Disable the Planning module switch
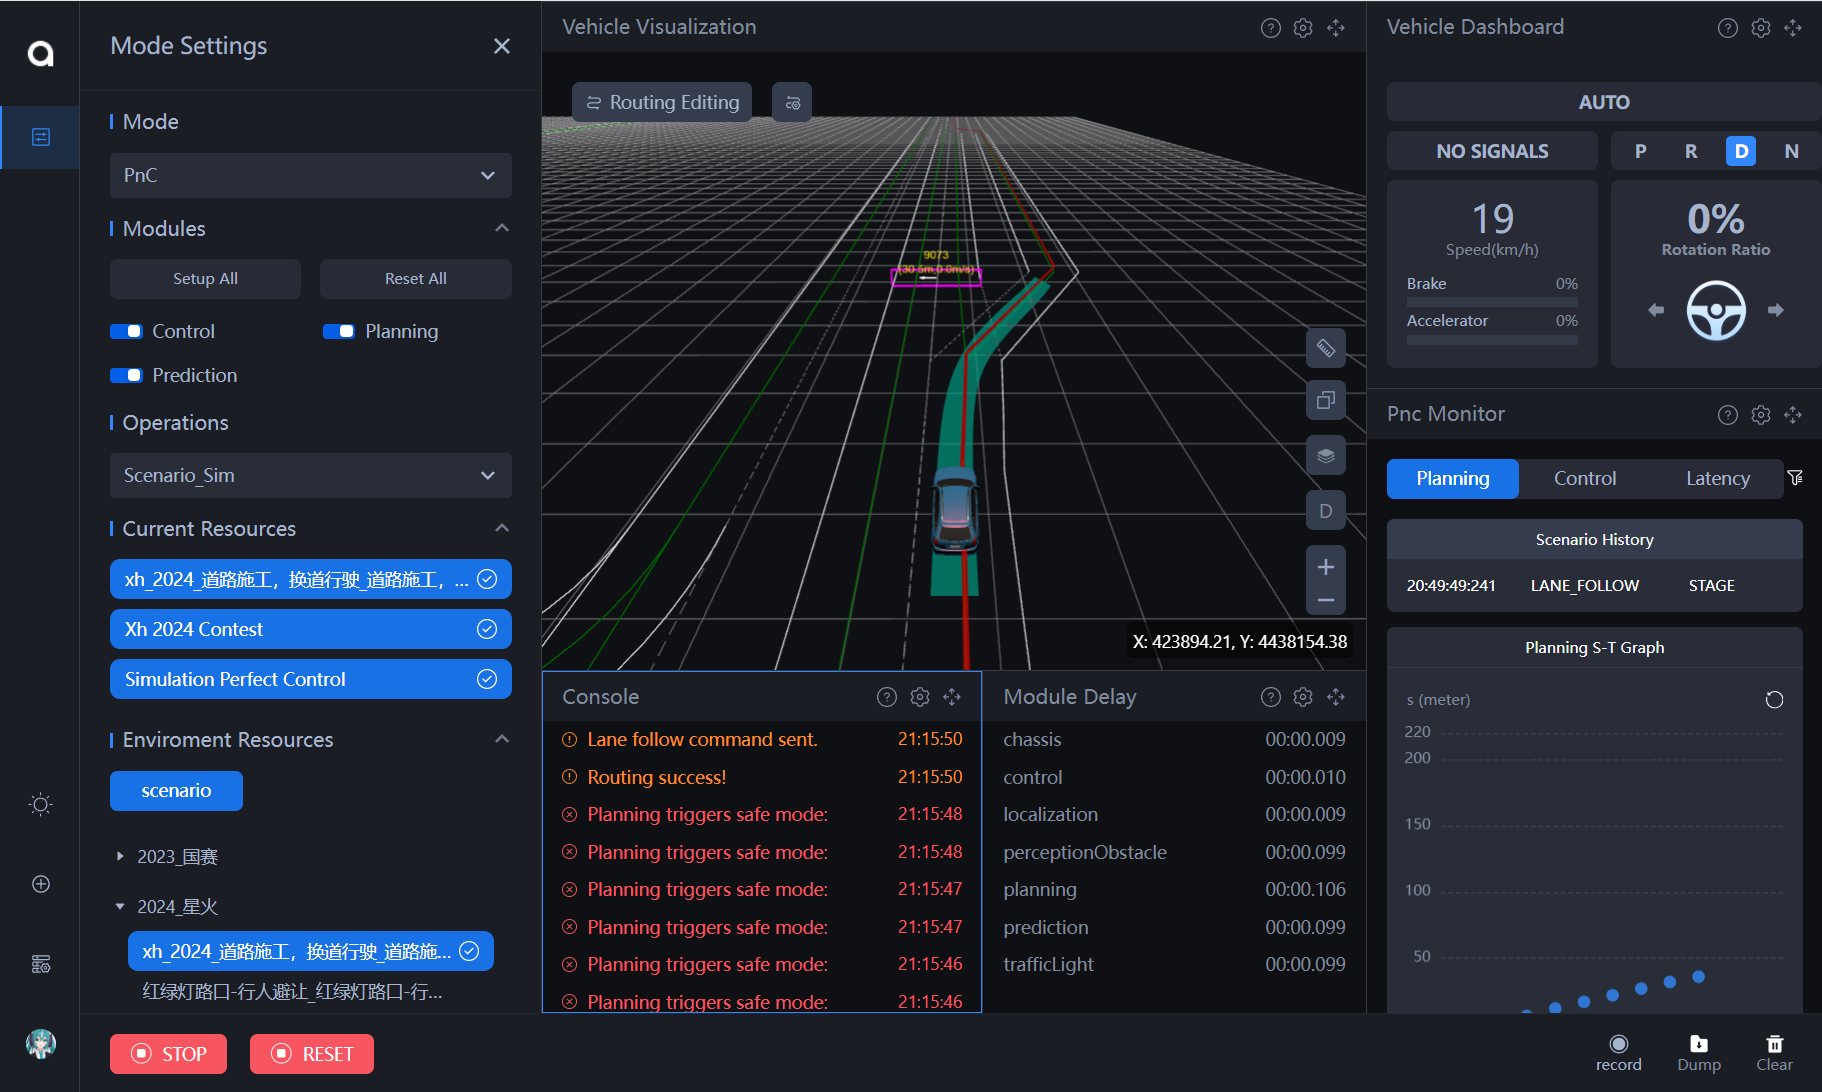Viewport: 1822px width, 1092px height. [x=339, y=332]
